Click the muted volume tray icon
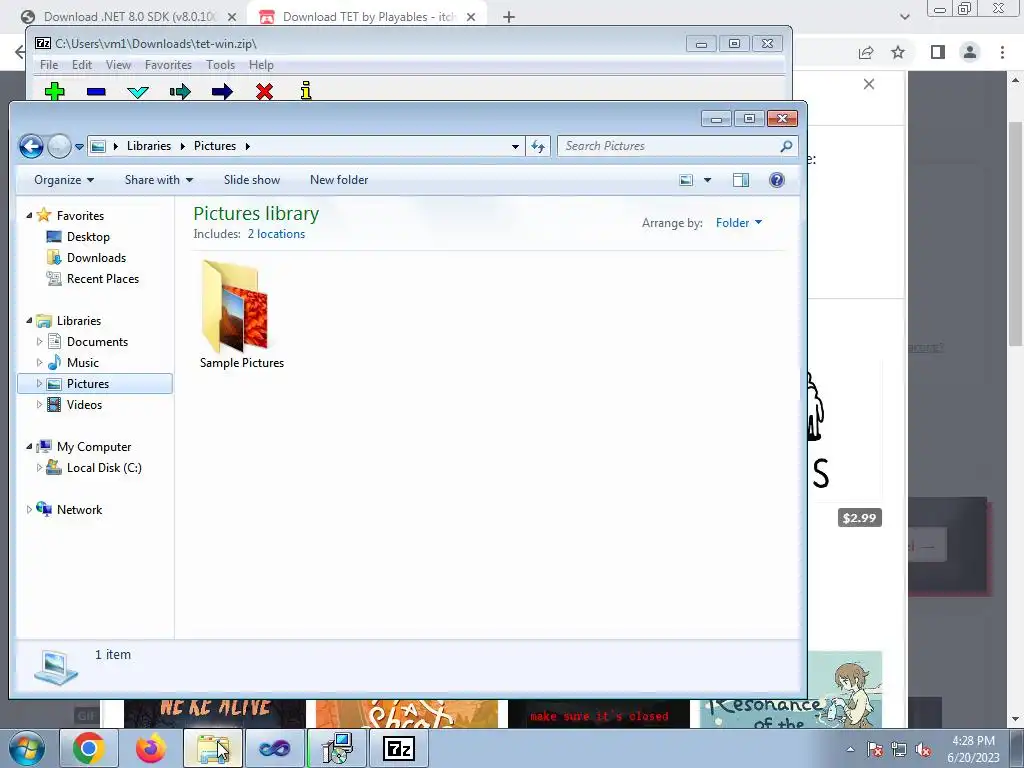The height and width of the screenshot is (768, 1024). click(923, 750)
